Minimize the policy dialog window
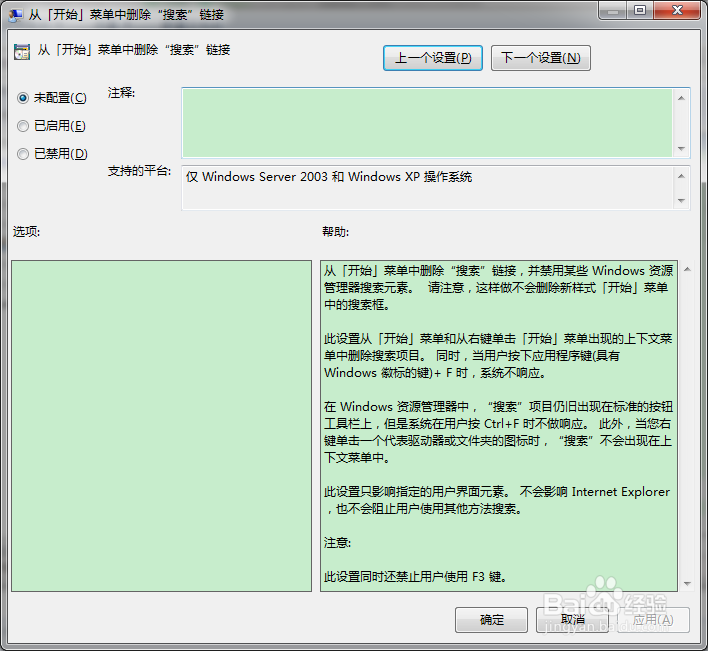Image resolution: width=708 pixels, height=651 pixels. pos(613,11)
